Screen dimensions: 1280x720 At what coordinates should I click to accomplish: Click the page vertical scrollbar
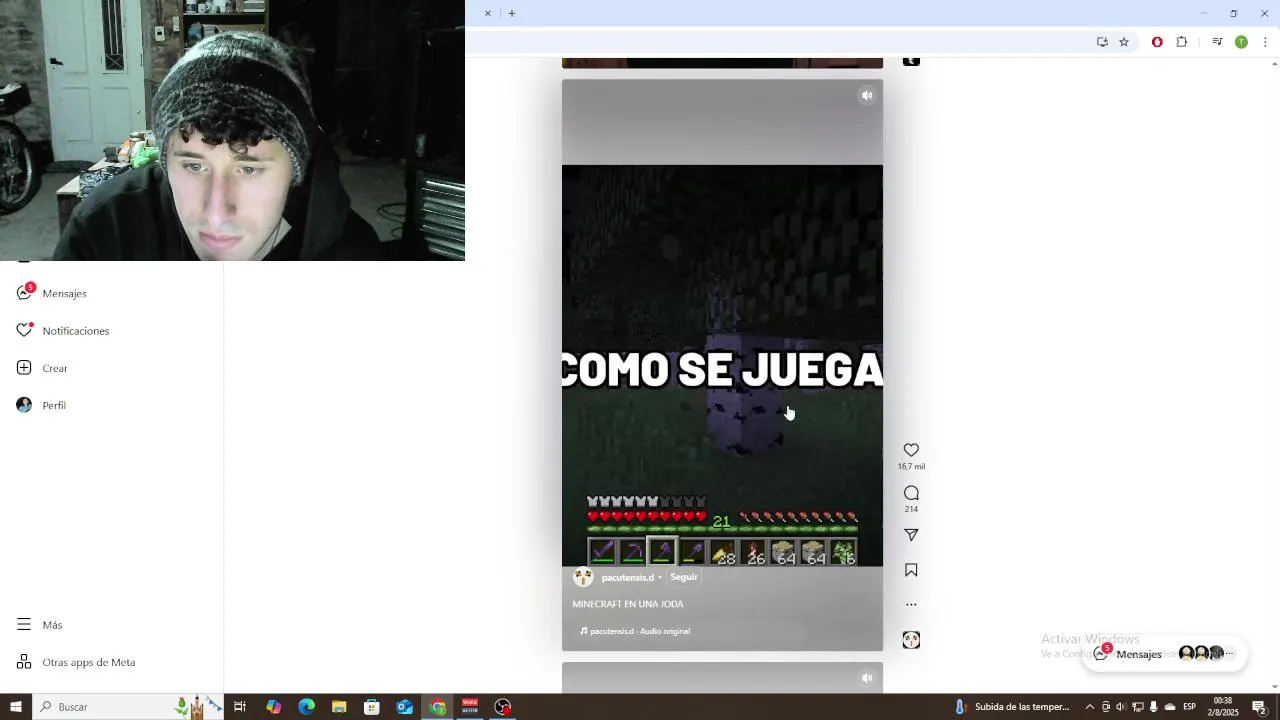click(x=1274, y=374)
